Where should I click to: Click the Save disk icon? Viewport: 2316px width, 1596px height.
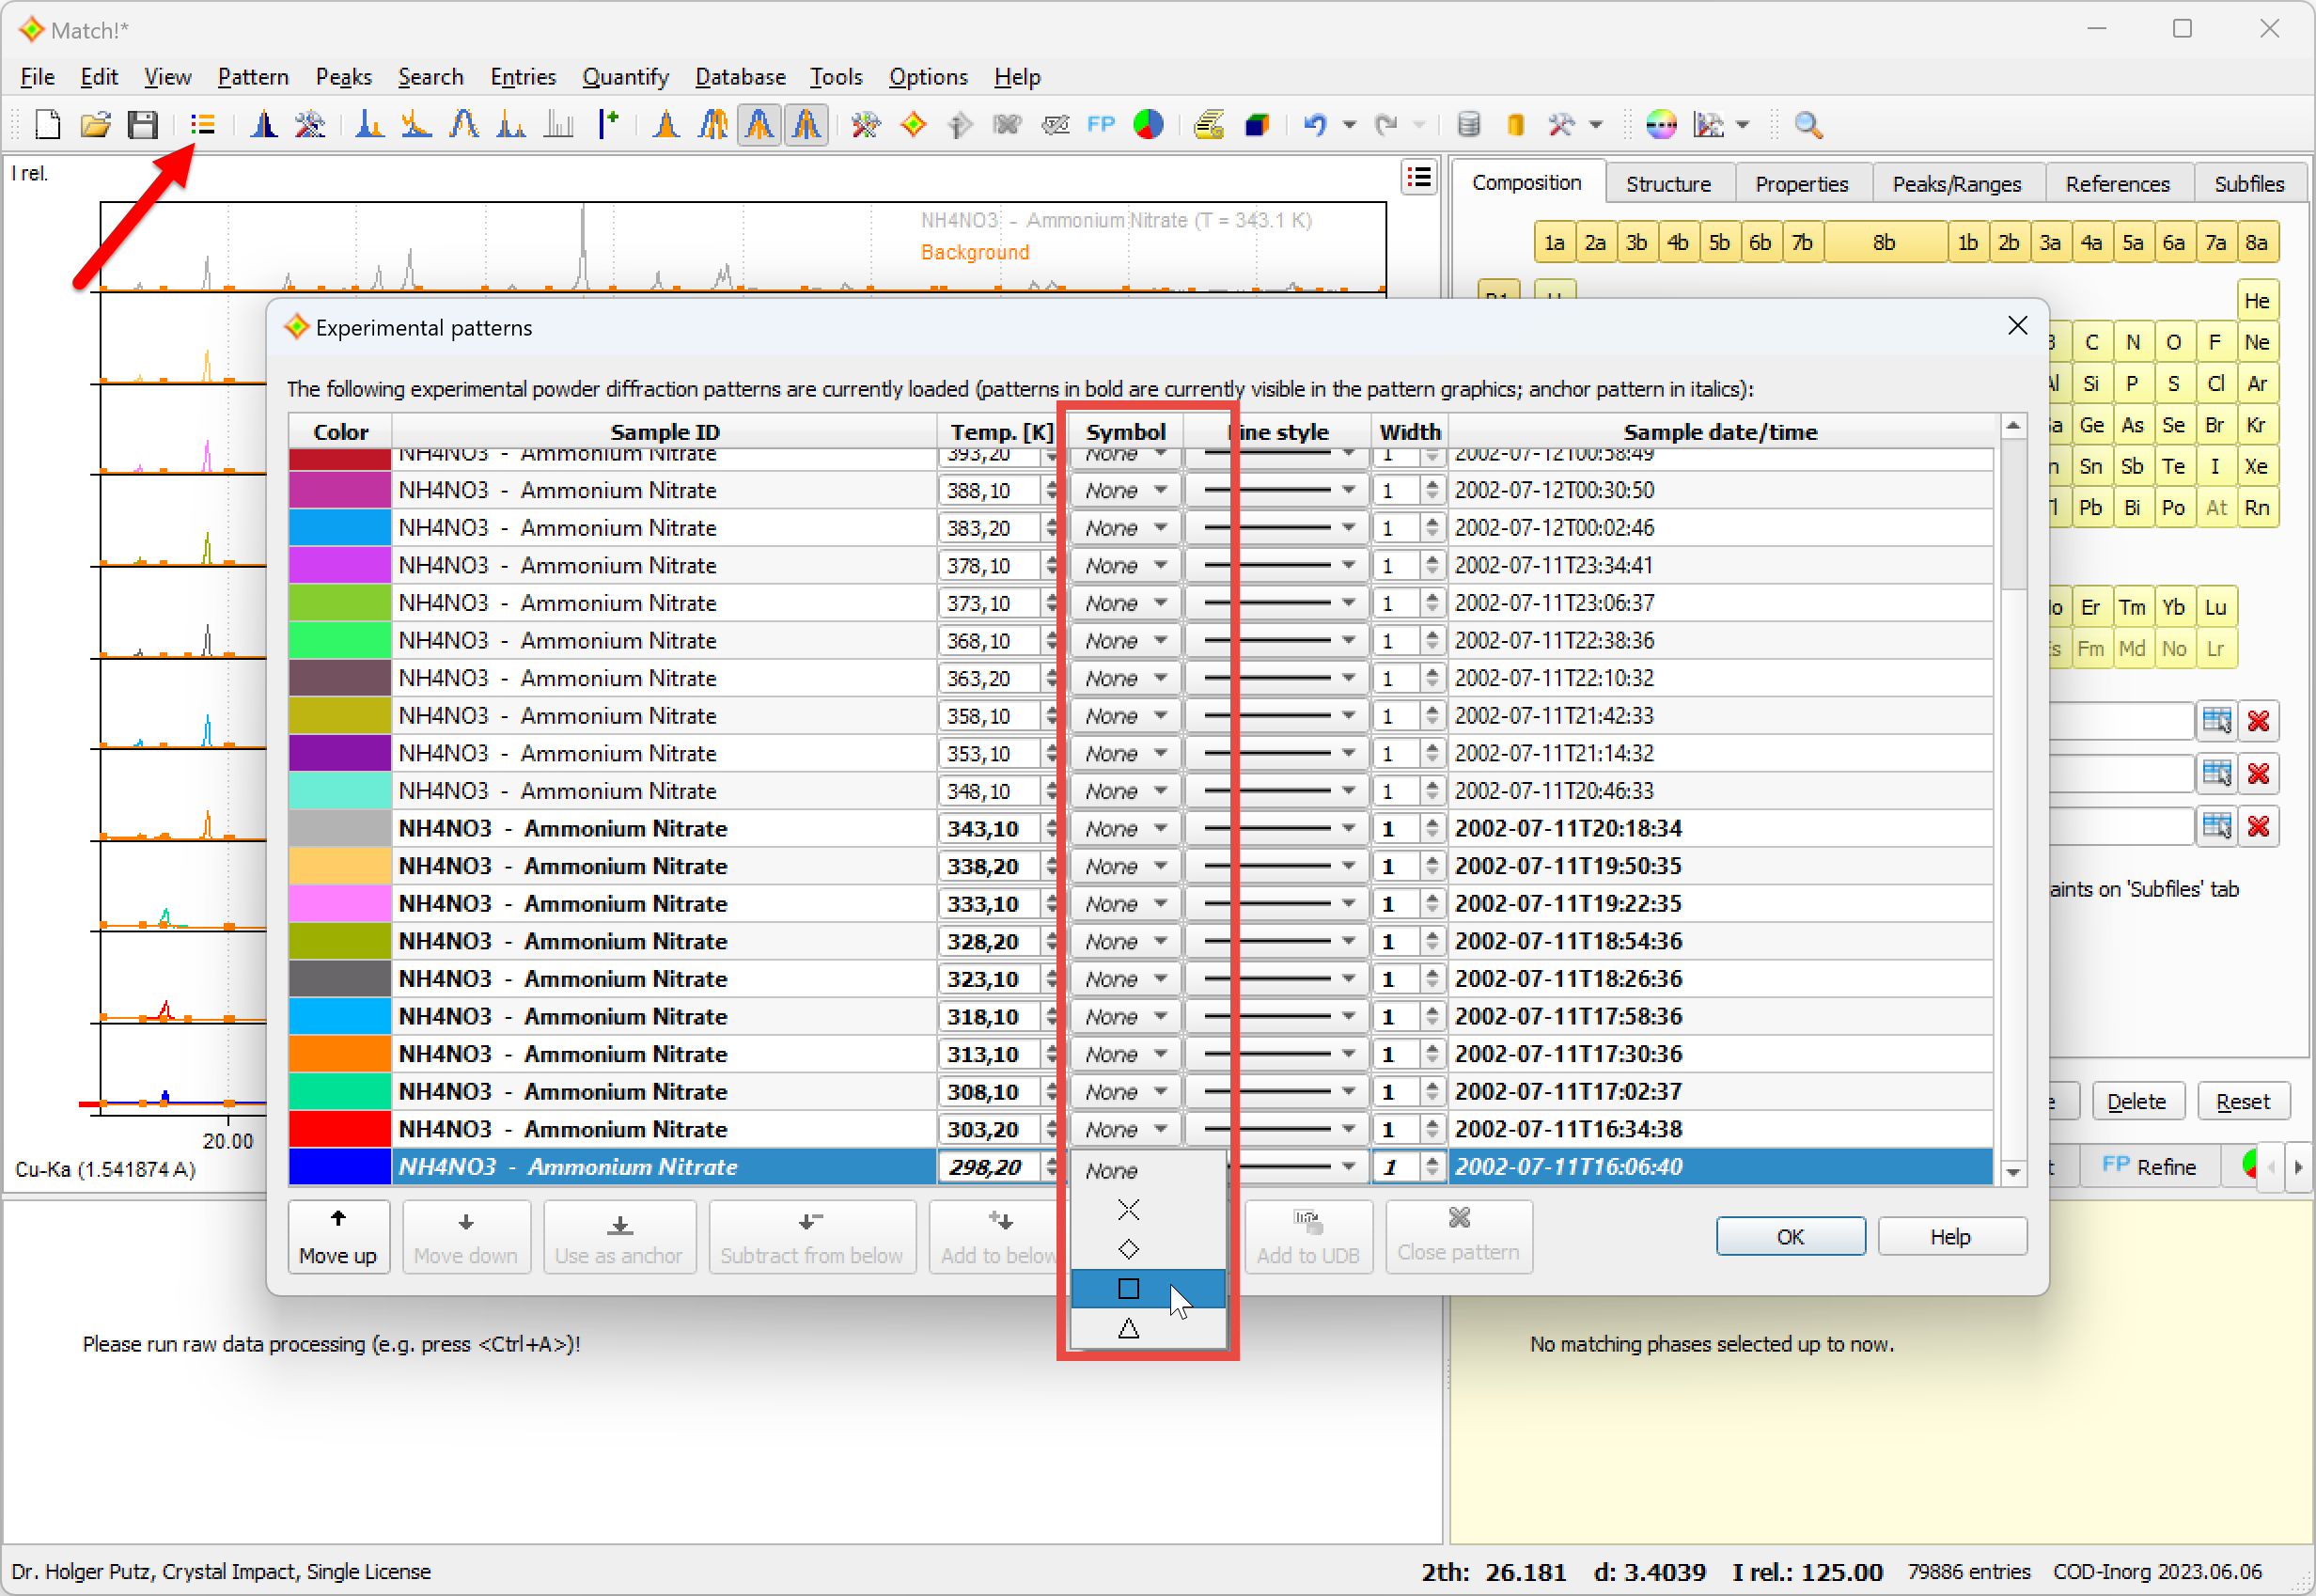[x=143, y=125]
